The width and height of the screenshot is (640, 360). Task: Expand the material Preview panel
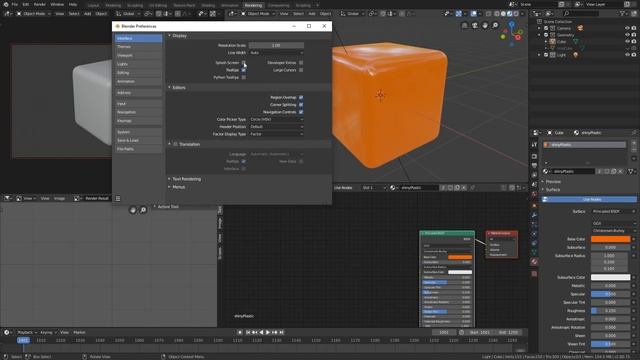[553, 182]
